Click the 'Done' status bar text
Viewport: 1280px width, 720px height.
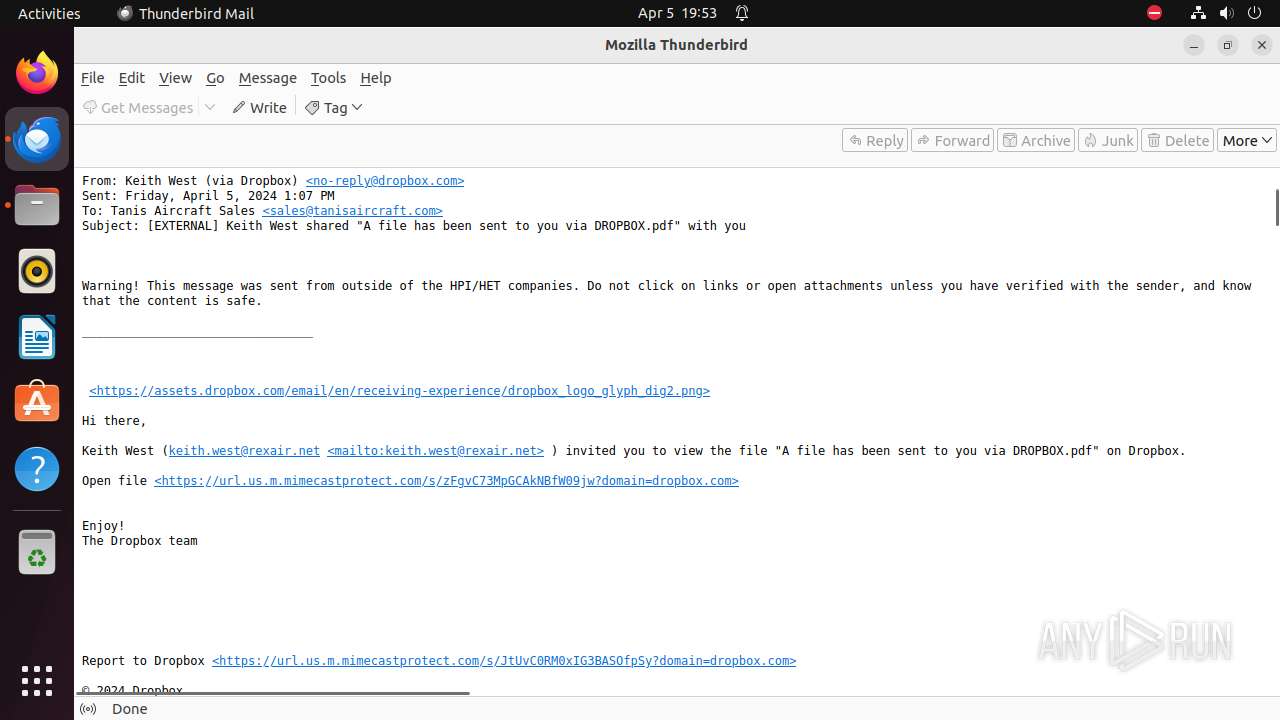pos(130,709)
